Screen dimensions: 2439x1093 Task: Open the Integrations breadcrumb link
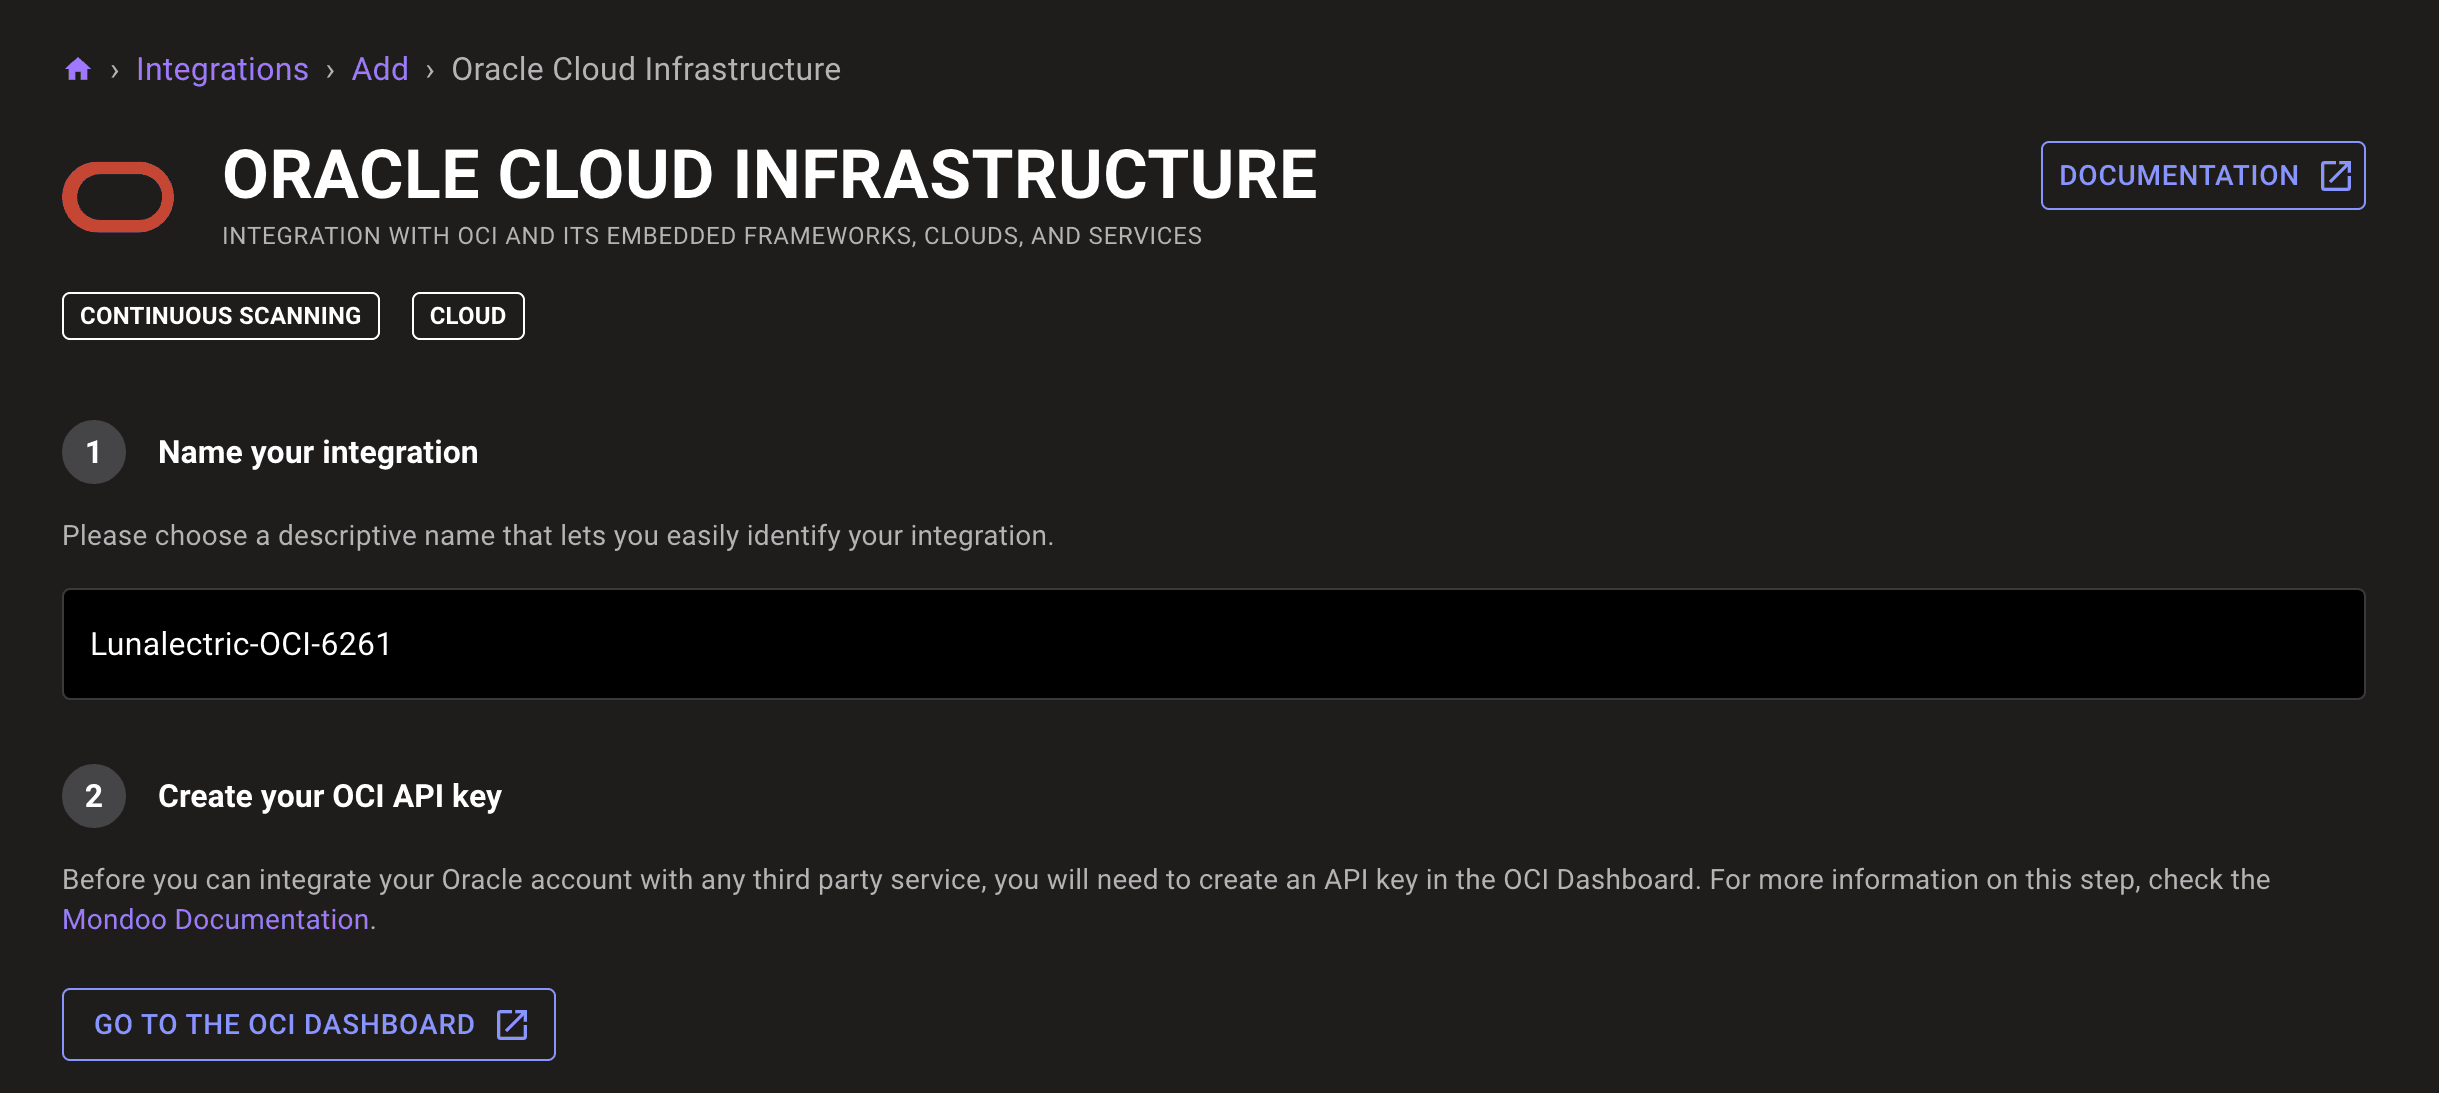223,69
